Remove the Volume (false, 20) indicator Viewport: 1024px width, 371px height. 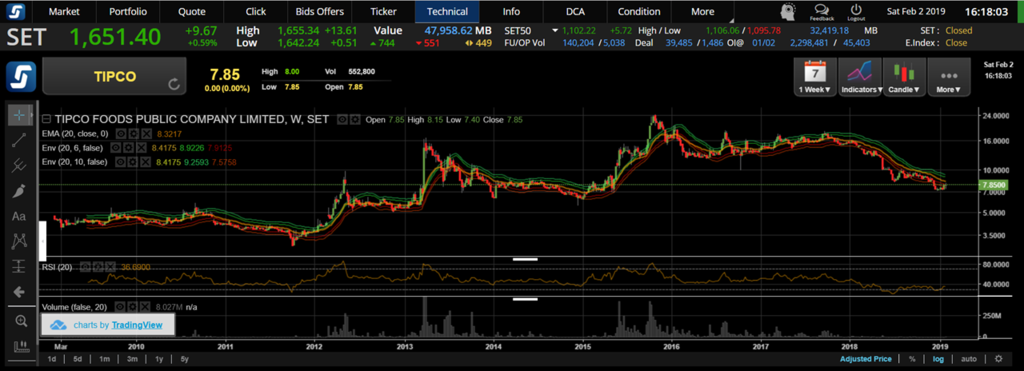(146, 306)
